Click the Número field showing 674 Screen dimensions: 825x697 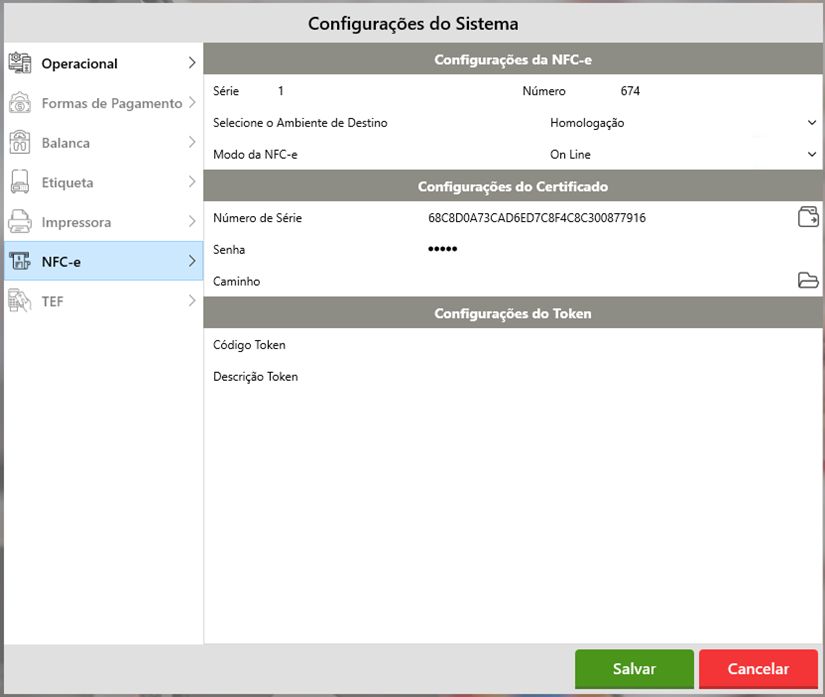click(x=700, y=91)
